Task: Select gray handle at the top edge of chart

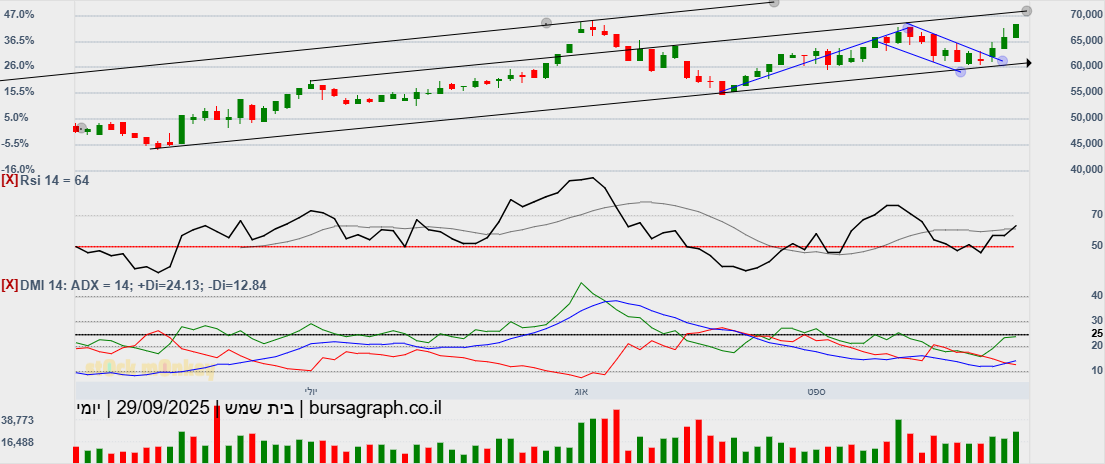Action: [x=774, y=3]
